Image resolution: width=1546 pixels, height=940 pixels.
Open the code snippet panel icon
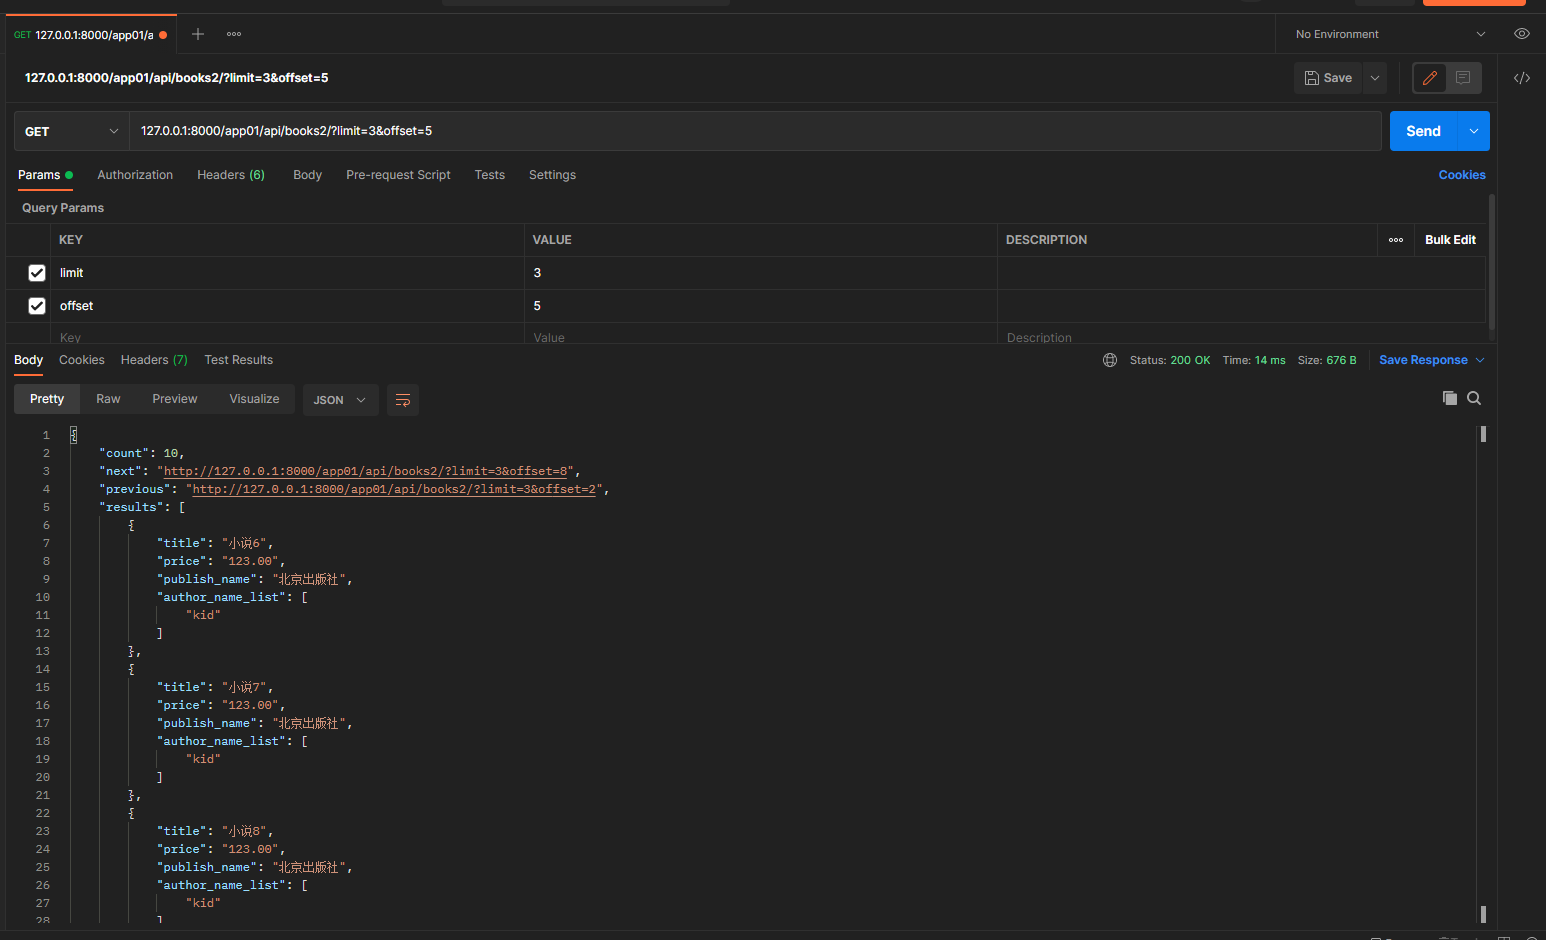pyautogui.click(x=1522, y=78)
